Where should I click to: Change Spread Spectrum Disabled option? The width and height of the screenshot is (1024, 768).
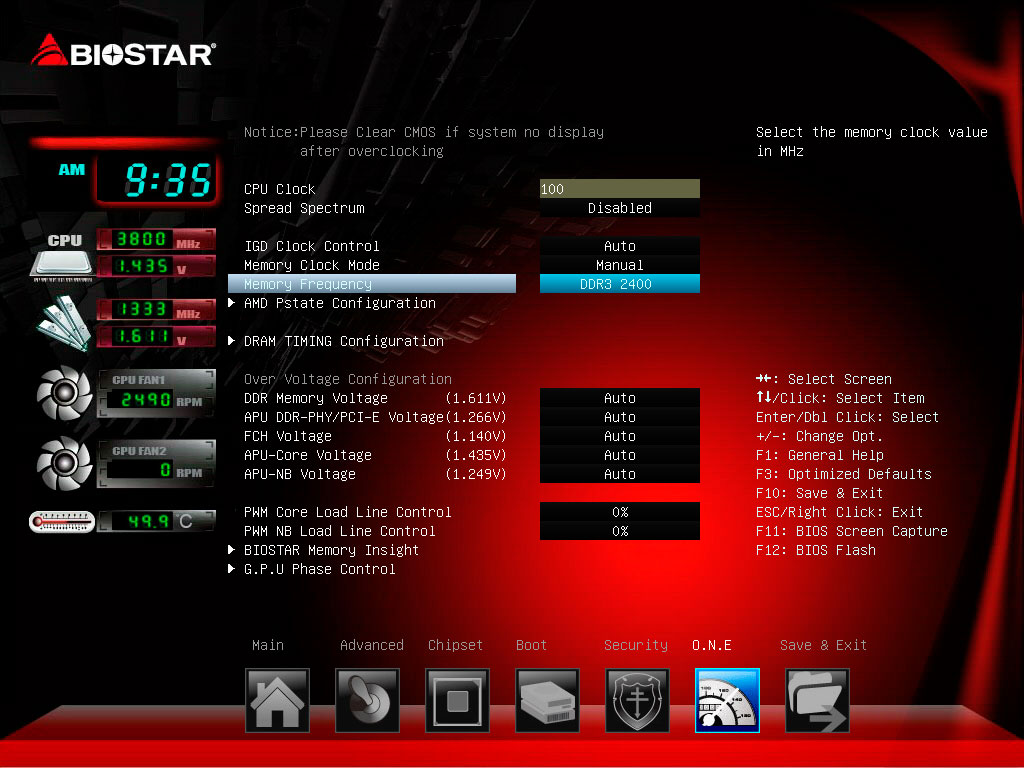tap(620, 208)
